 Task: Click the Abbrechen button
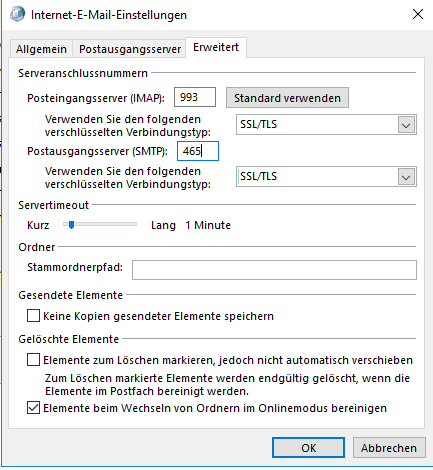(389, 448)
